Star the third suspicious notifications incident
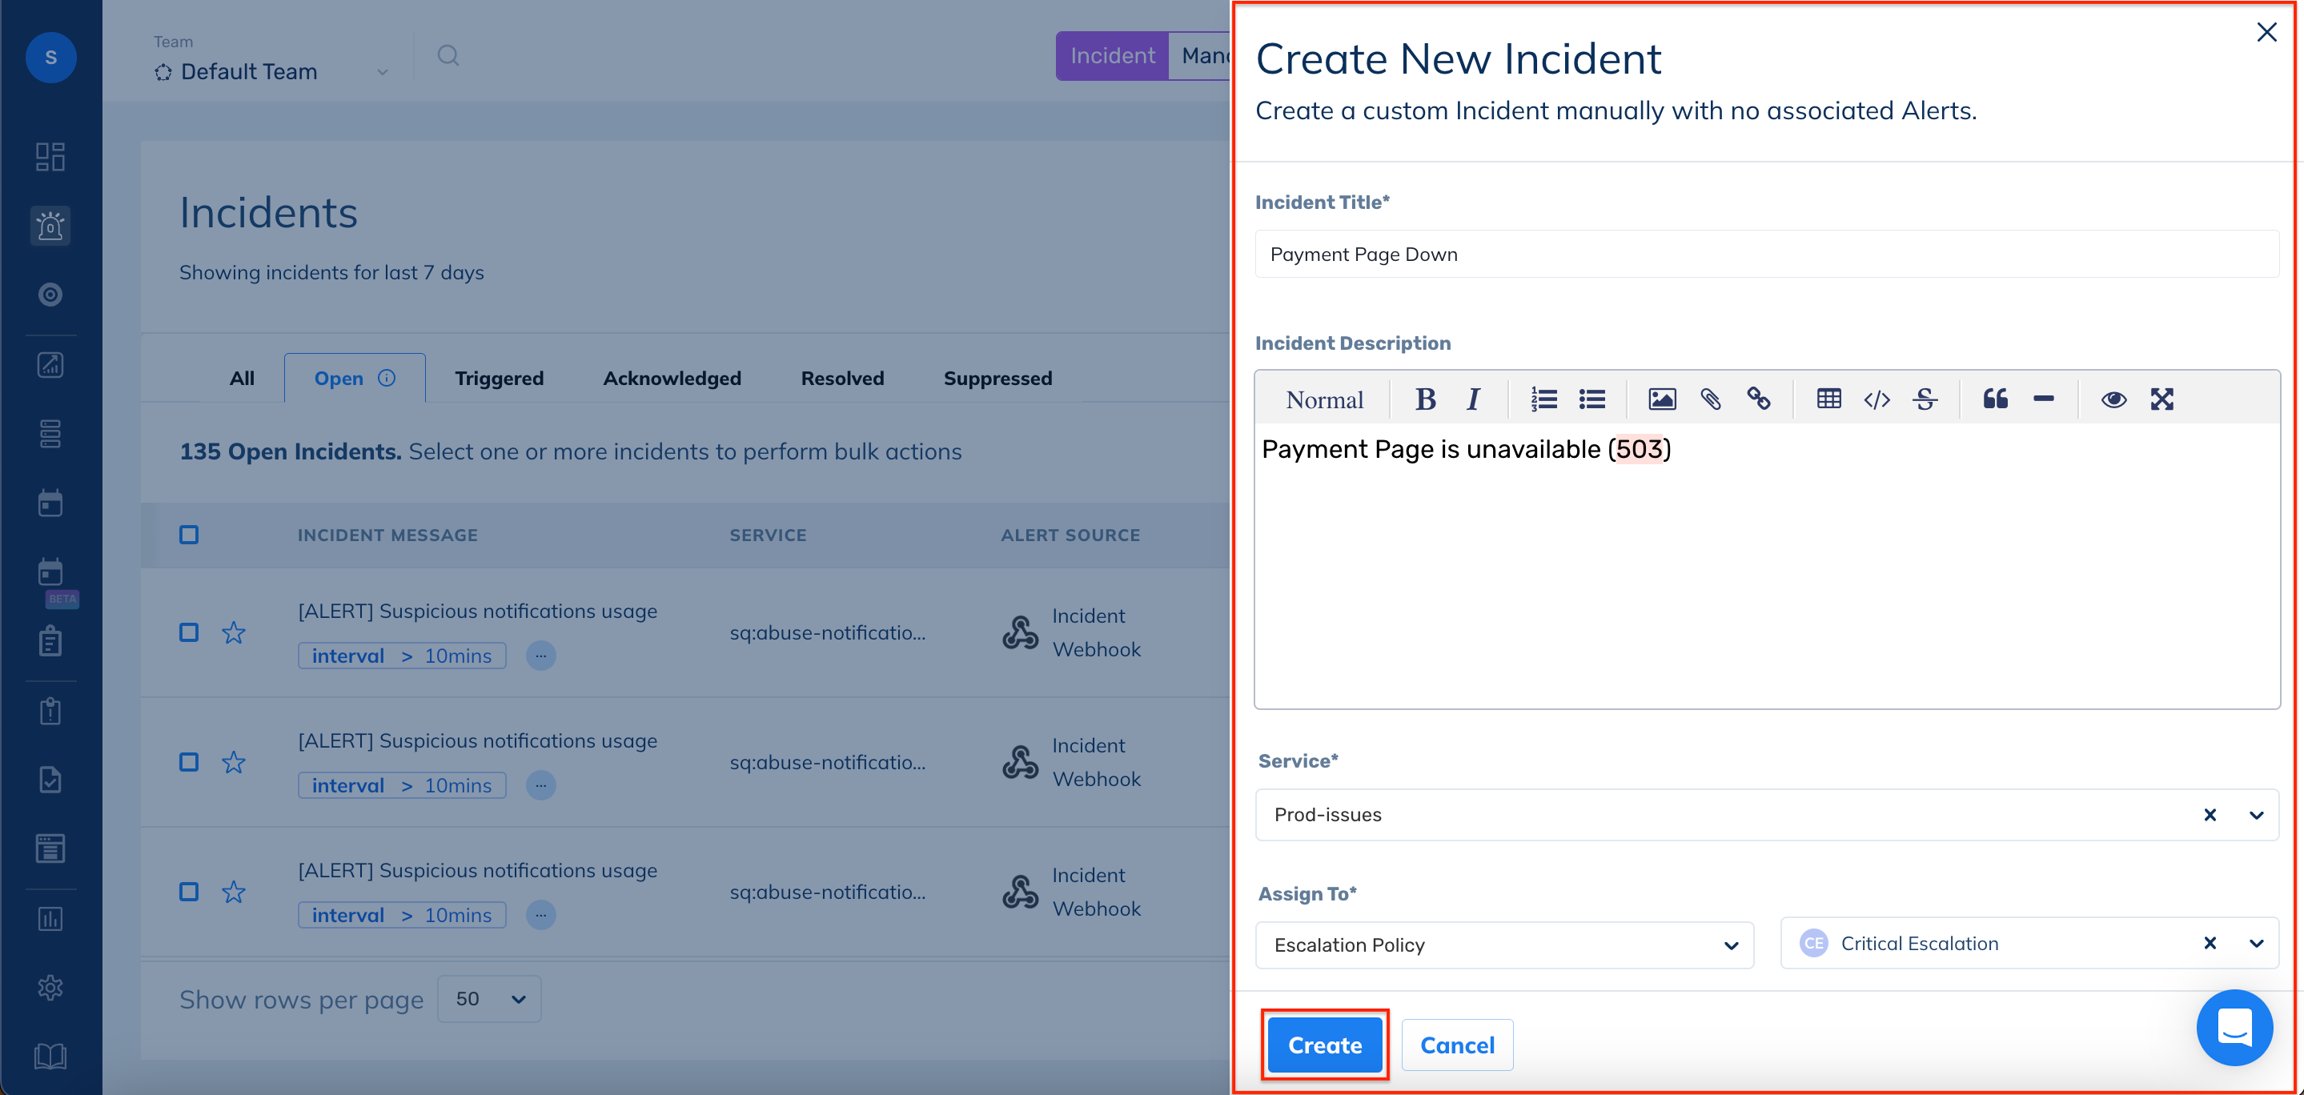The image size is (2304, 1095). 234,892
